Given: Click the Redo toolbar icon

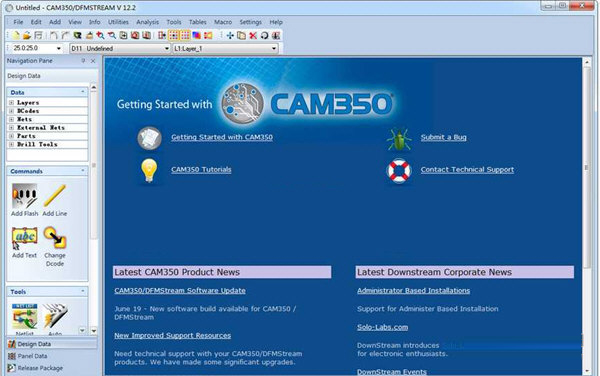Looking at the screenshot, I should (x=65, y=36).
